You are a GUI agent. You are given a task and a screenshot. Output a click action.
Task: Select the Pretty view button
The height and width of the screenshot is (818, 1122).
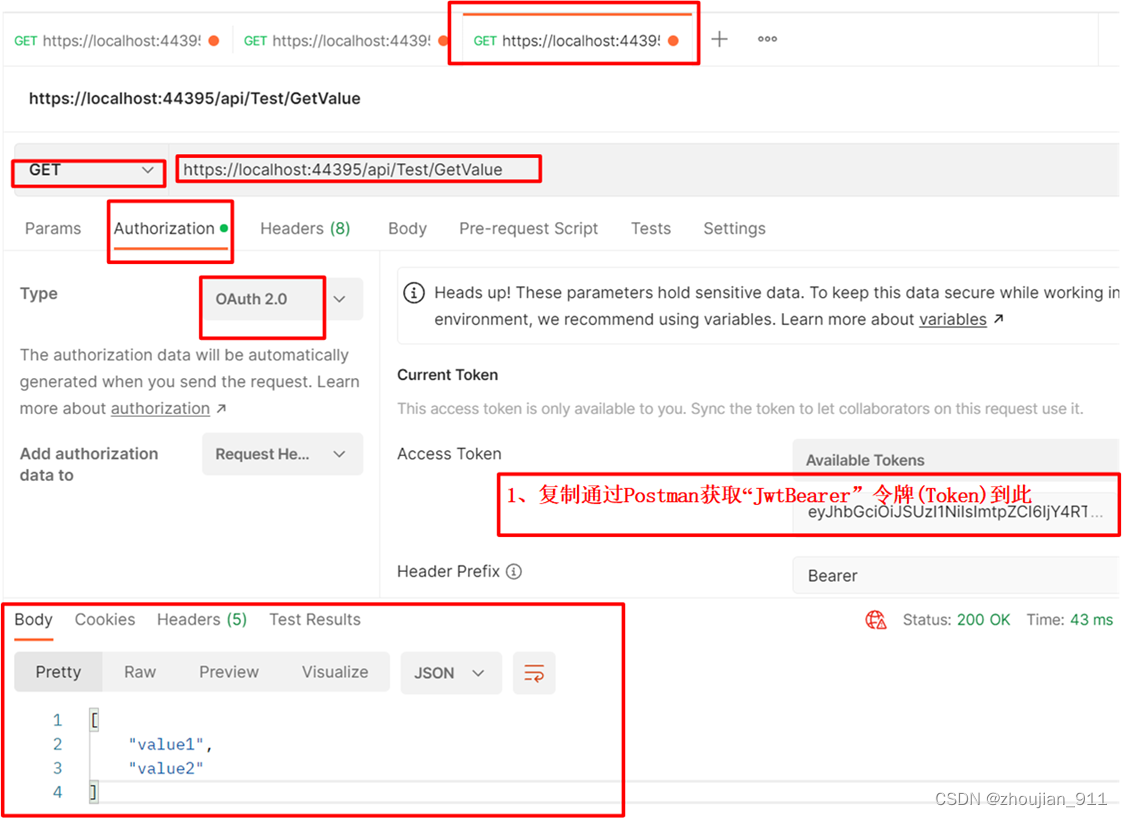pos(59,672)
